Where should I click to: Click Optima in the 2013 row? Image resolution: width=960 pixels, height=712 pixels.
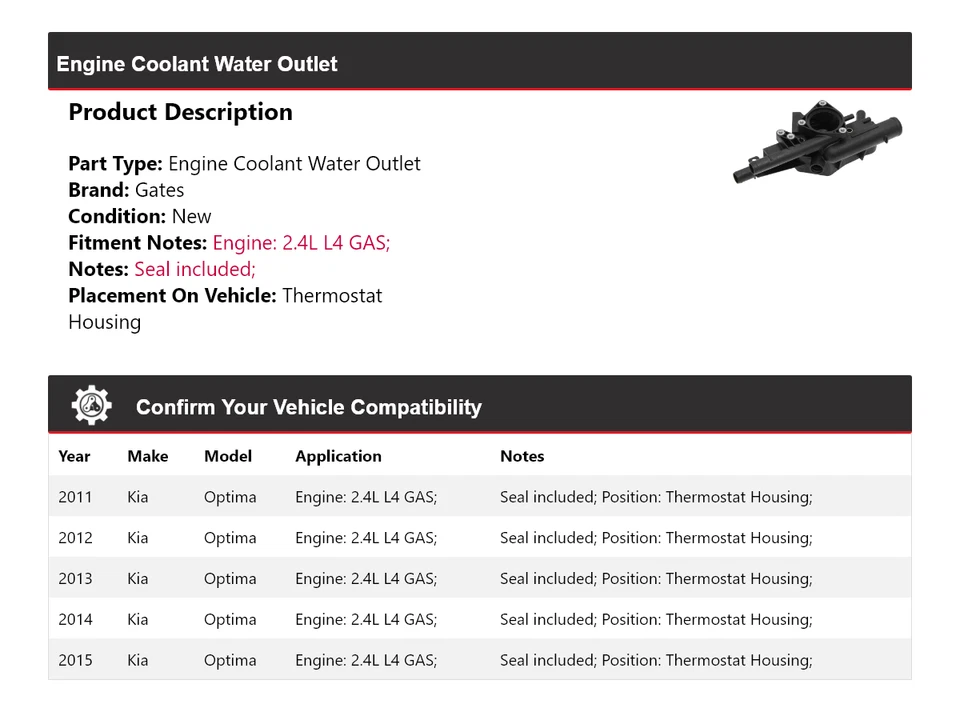[230, 579]
